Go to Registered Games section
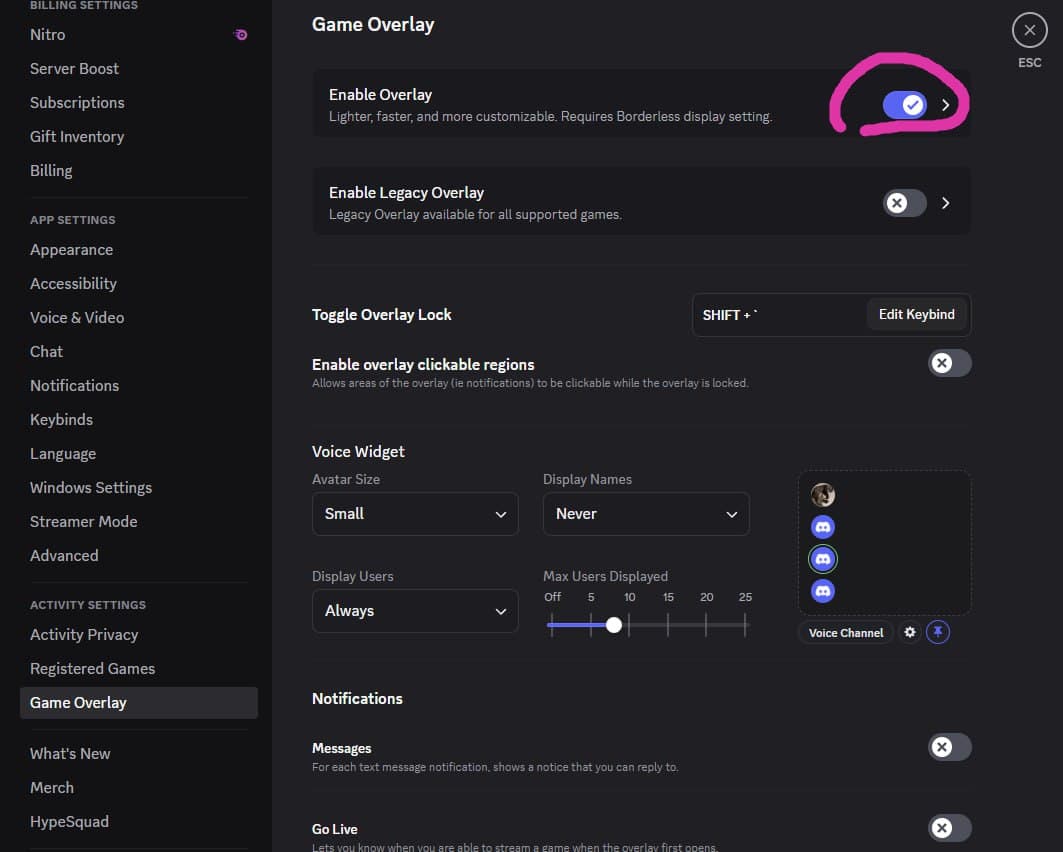 92,668
